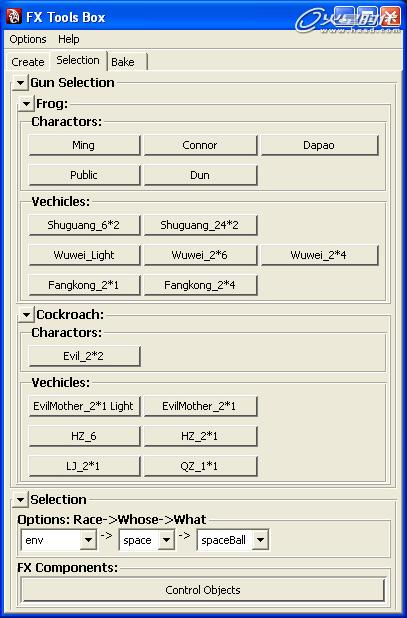
Task: Select Shuguang_24*2 vehicle guns
Action: (200, 225)
